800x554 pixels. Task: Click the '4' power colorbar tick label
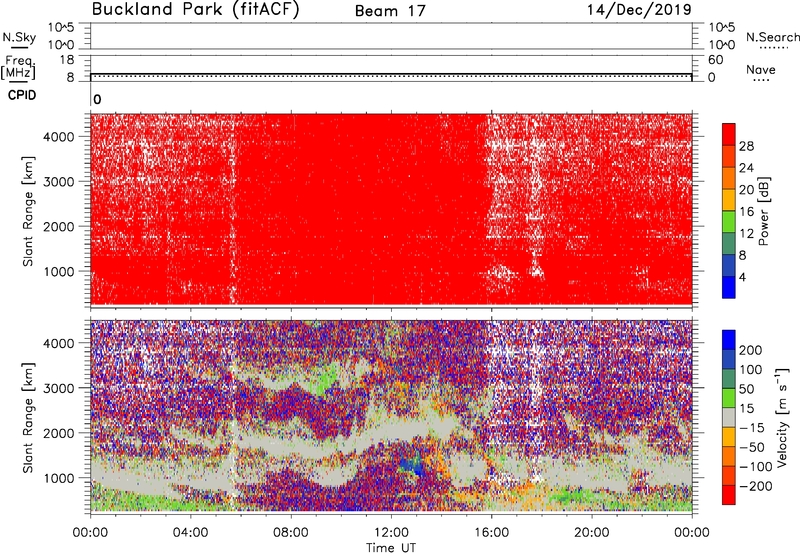click(742, 277)
